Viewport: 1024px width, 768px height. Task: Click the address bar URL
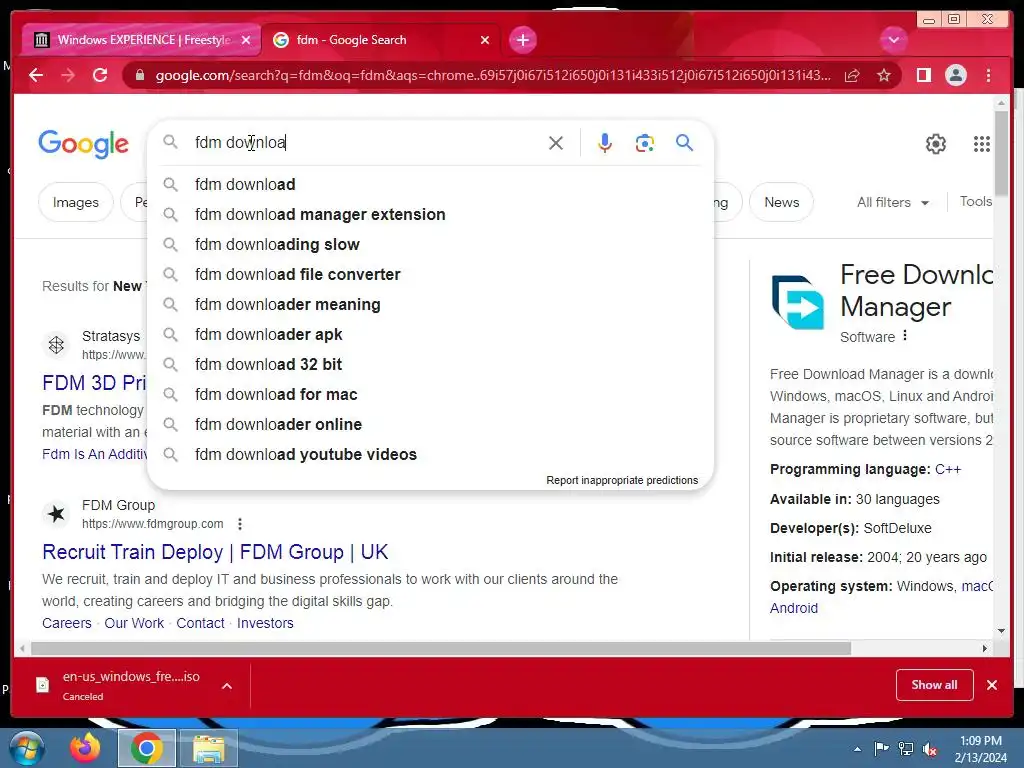coord(493,75)
